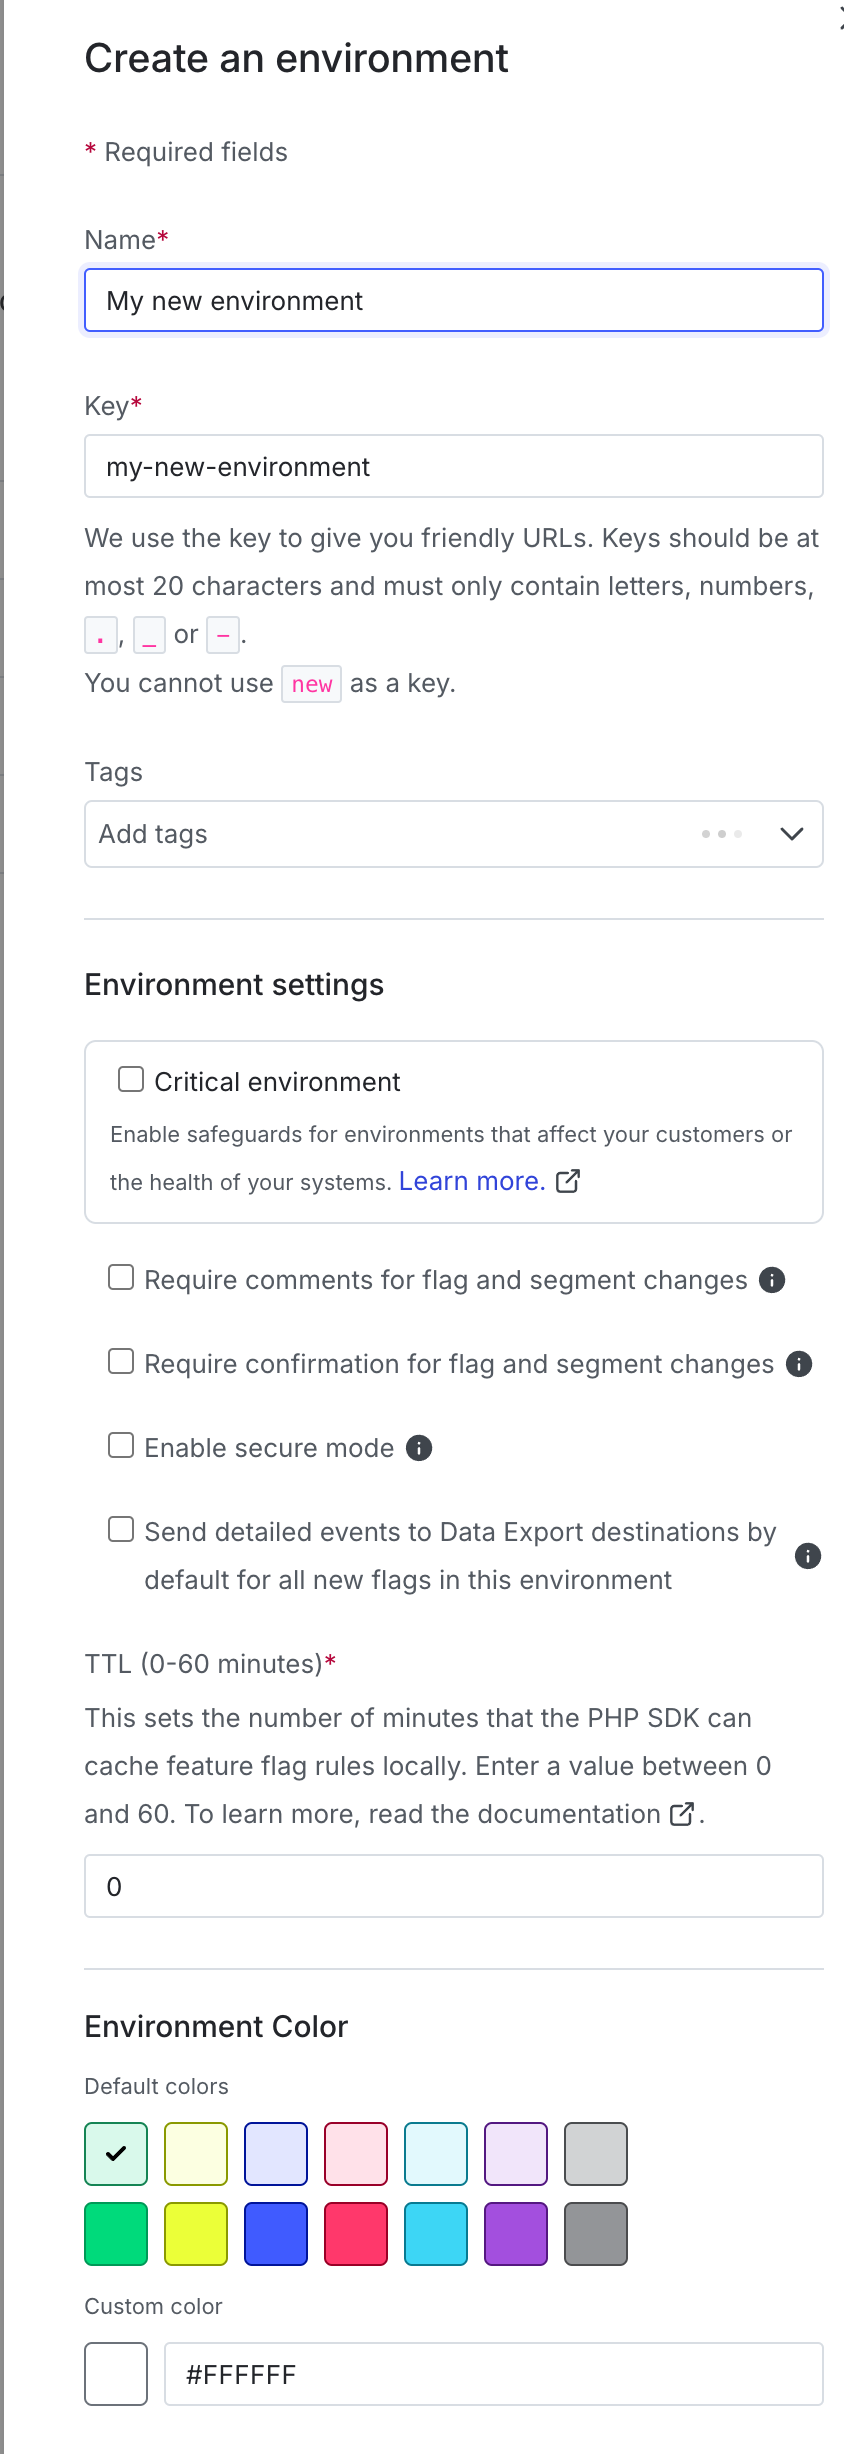Select the checked light green default color
This screenshot has width=844, height=2454.
pyautogui.click(x=116, y=2154)
